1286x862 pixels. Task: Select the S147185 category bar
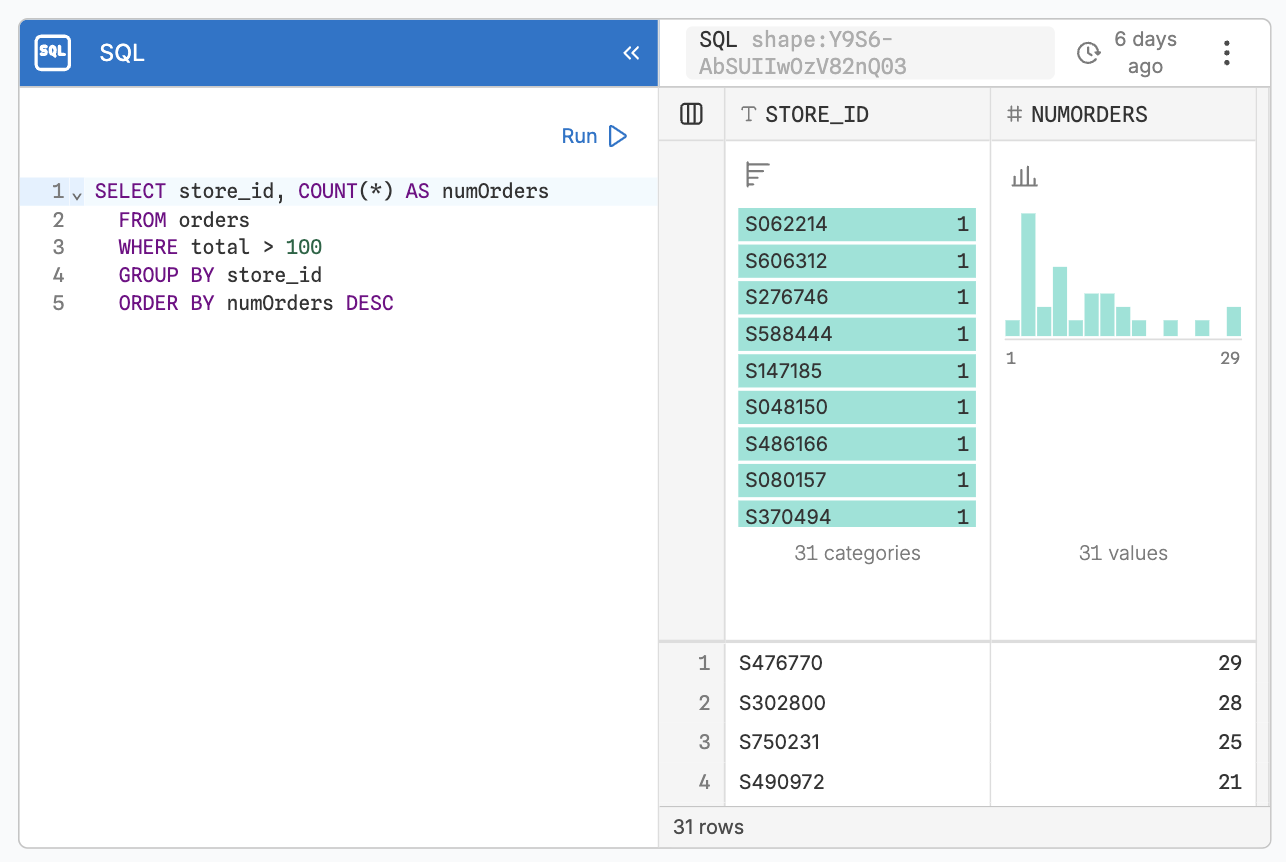tap(857, 371)
